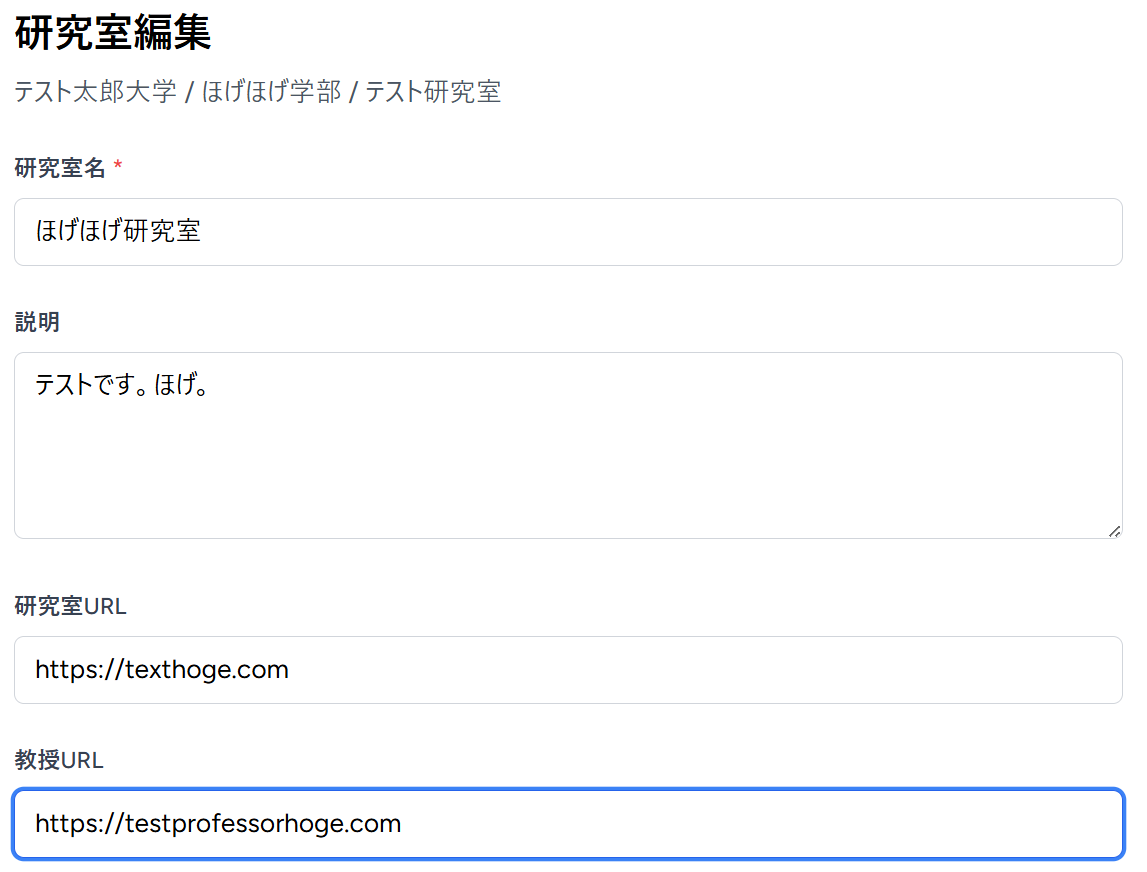Place cursor after テストです。ほげ。
The image size is (1147, 872).
pyautogui.click(x=214, y=385)
